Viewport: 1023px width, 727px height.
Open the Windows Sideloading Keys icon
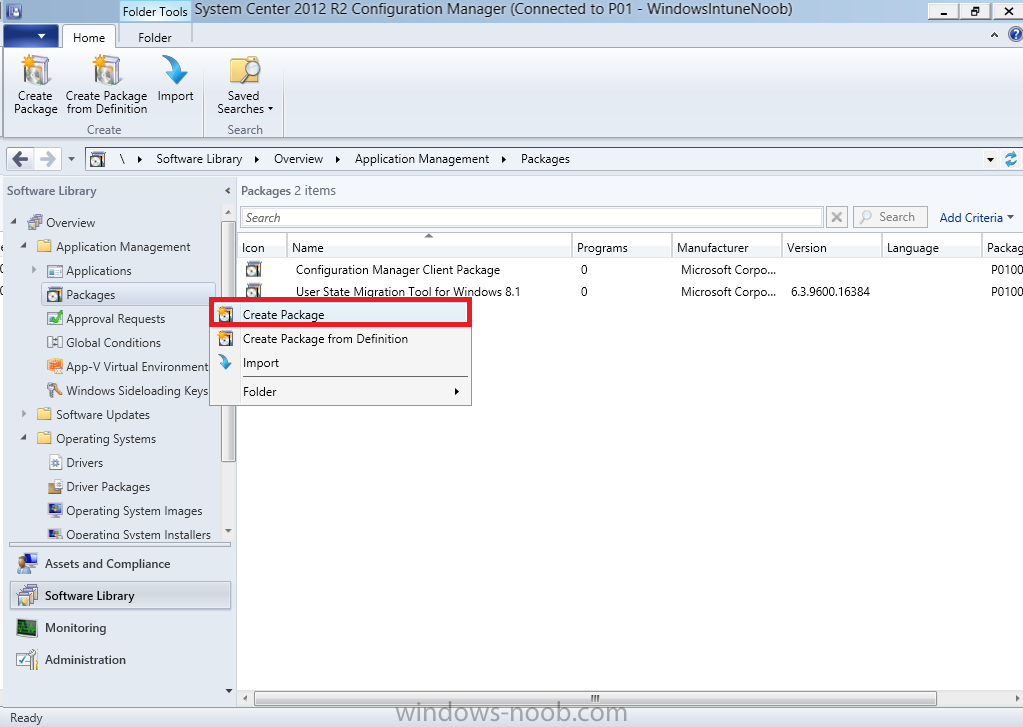(x=55, y=390)
